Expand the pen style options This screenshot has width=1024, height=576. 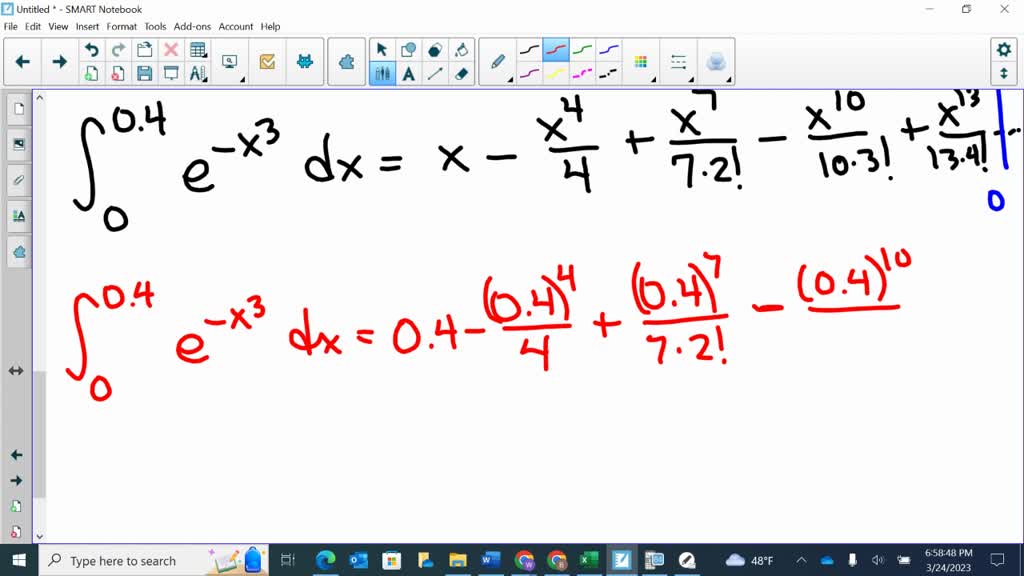point(511,79)
